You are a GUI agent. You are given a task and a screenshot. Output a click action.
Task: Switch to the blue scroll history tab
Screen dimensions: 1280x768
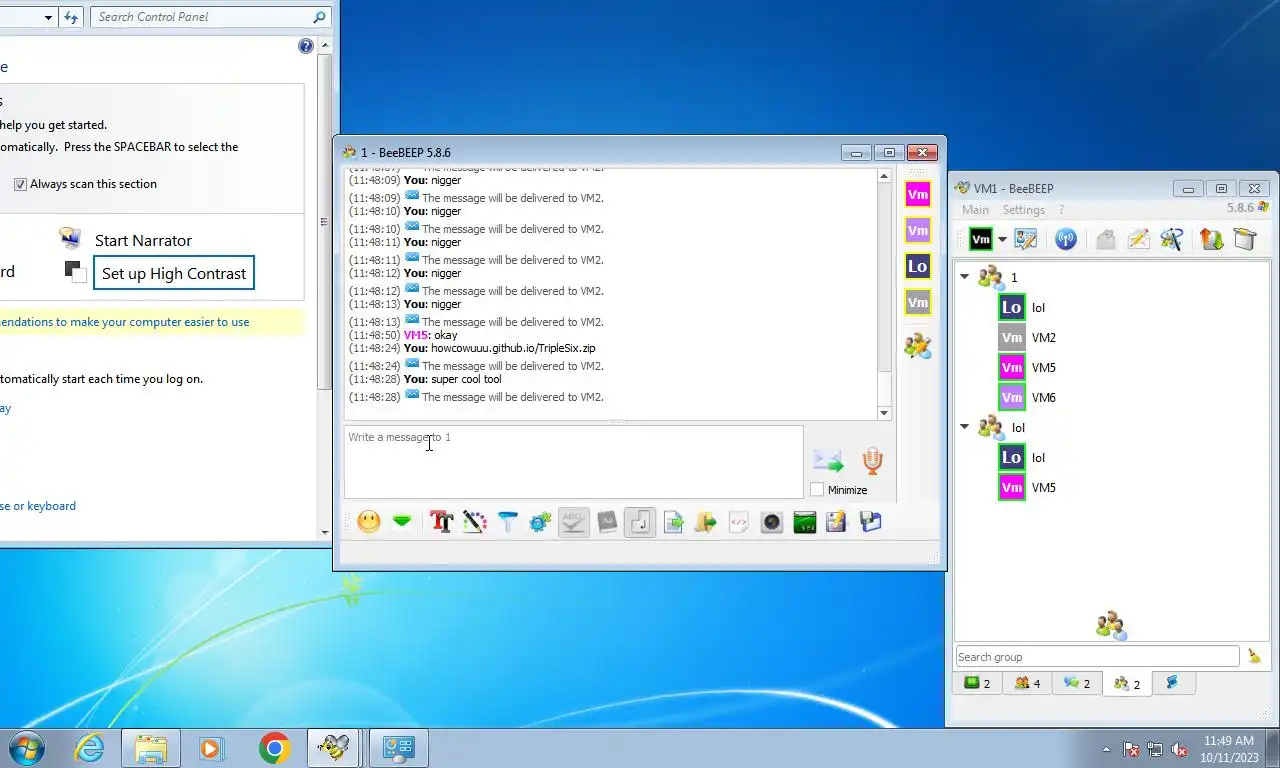[x=1173, y=683]
